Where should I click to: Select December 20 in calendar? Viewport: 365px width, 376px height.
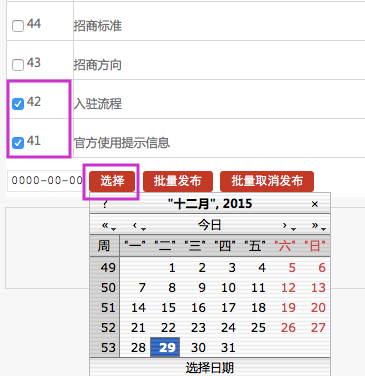click(318, 307)
